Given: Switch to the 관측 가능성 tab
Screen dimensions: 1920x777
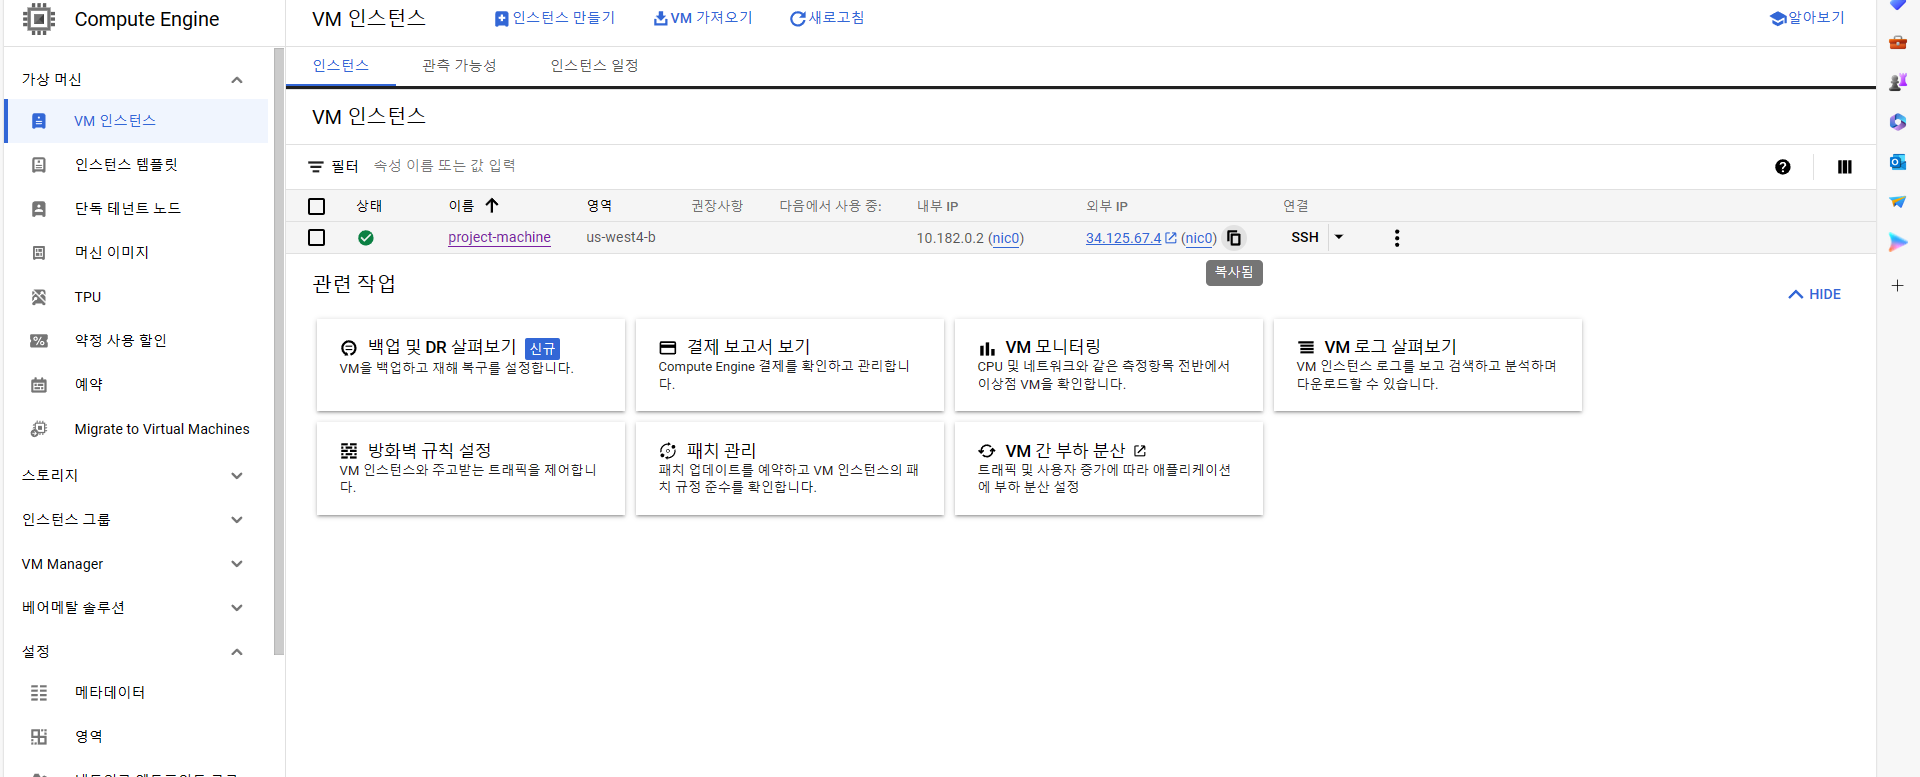Looking at the screenshot, I should (x=459, y=66).
